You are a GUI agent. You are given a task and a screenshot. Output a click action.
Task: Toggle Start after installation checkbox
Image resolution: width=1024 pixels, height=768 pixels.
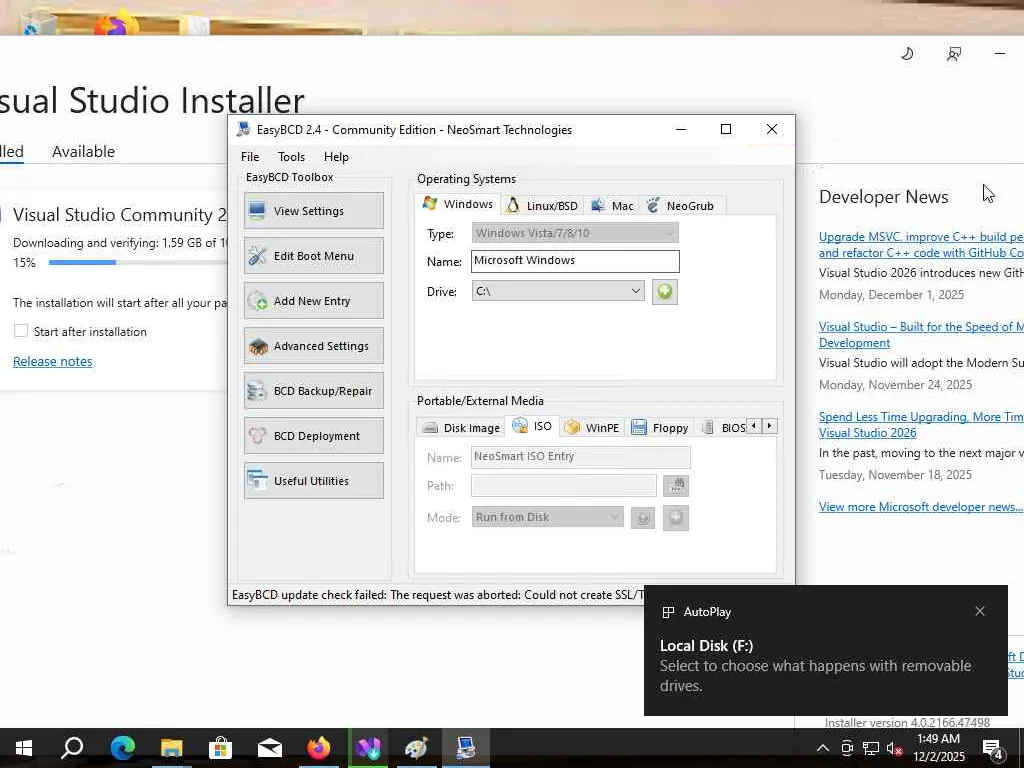pos(21,331)
